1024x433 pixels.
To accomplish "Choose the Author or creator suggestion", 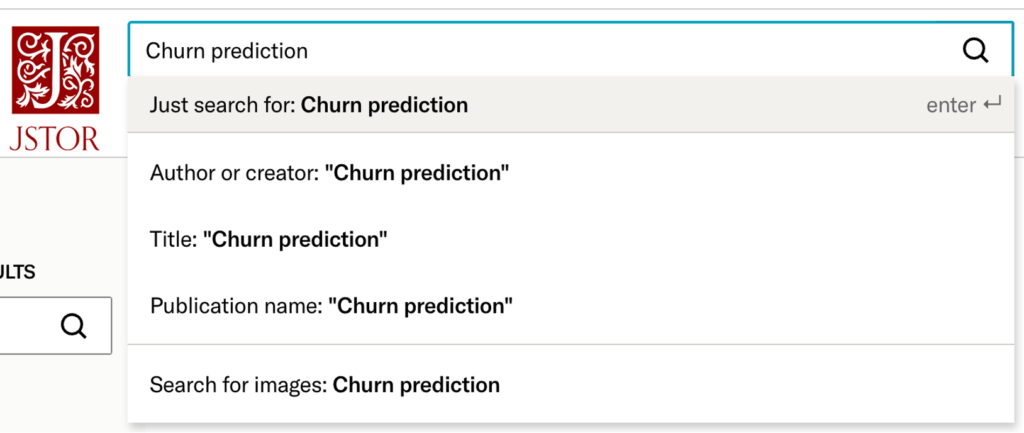I will pyautogui.click(x=571, y=173).
